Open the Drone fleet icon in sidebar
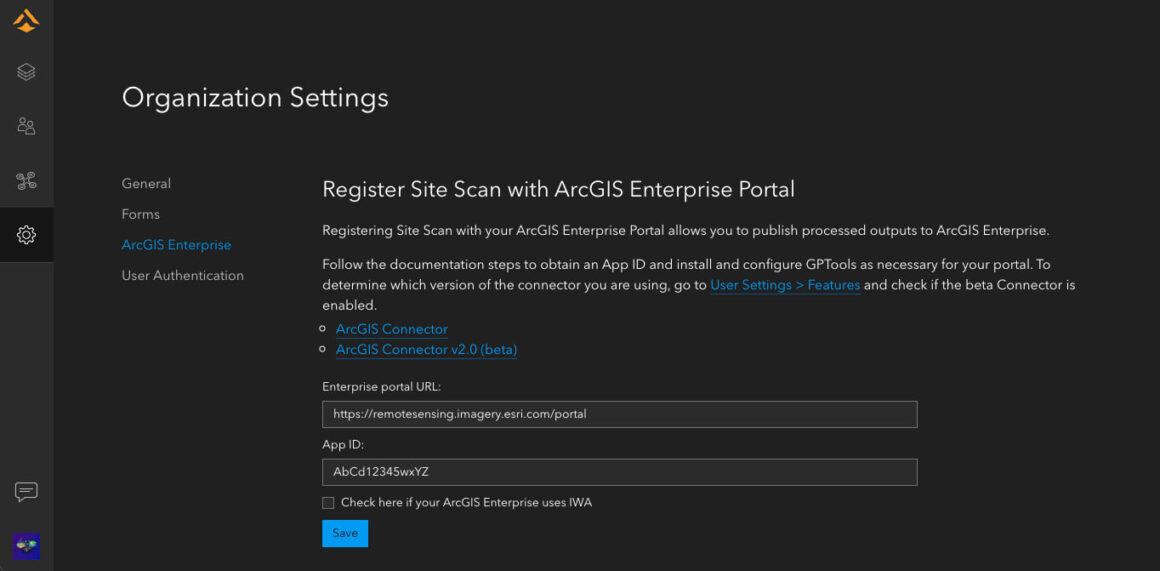 point(26,180)
